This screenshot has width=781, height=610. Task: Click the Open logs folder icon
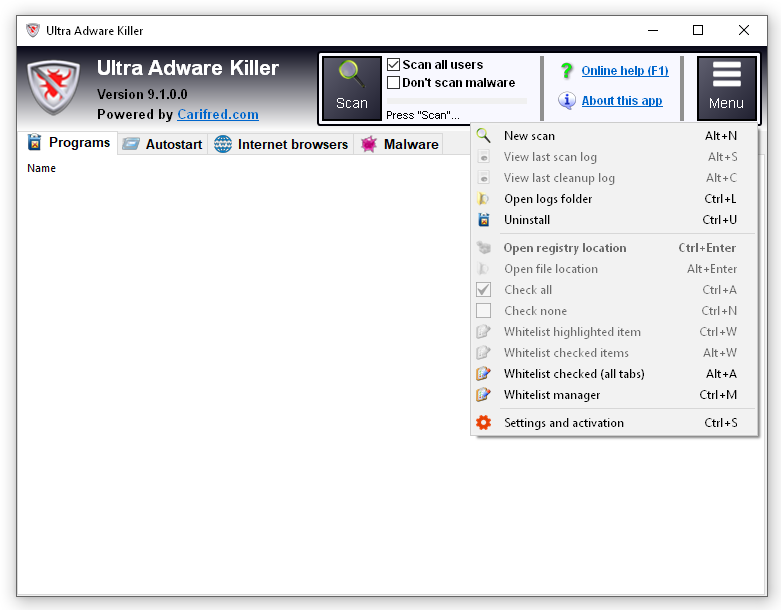(483, 199)
